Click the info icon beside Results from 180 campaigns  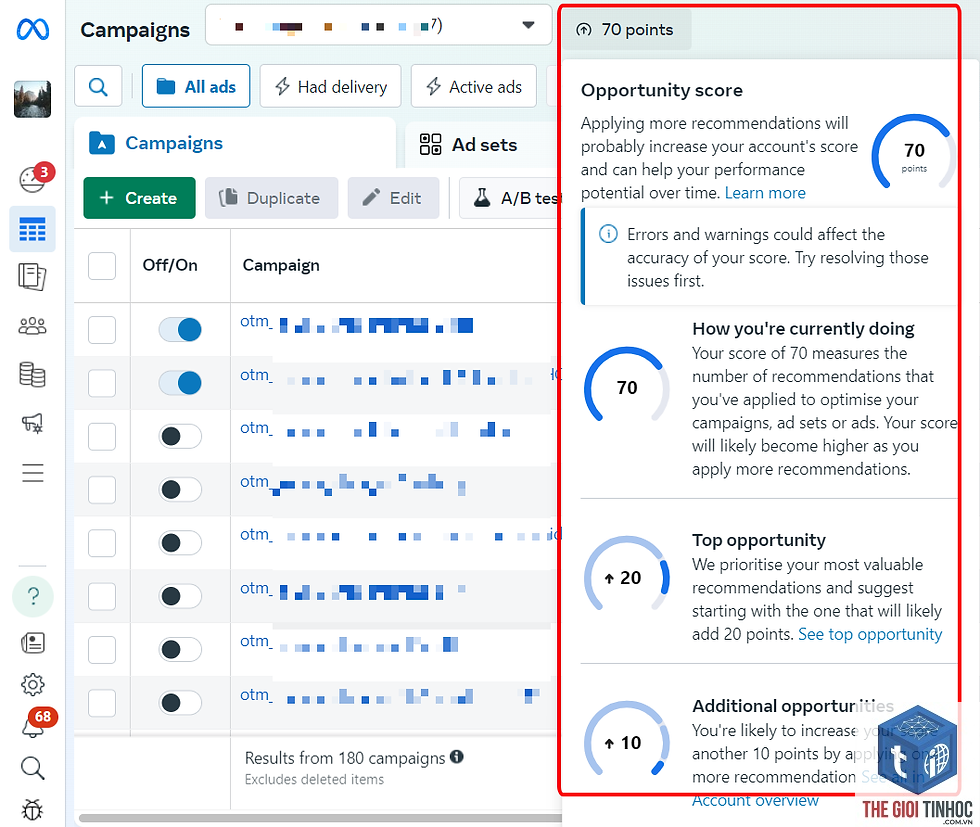click(x=457, y=757)
